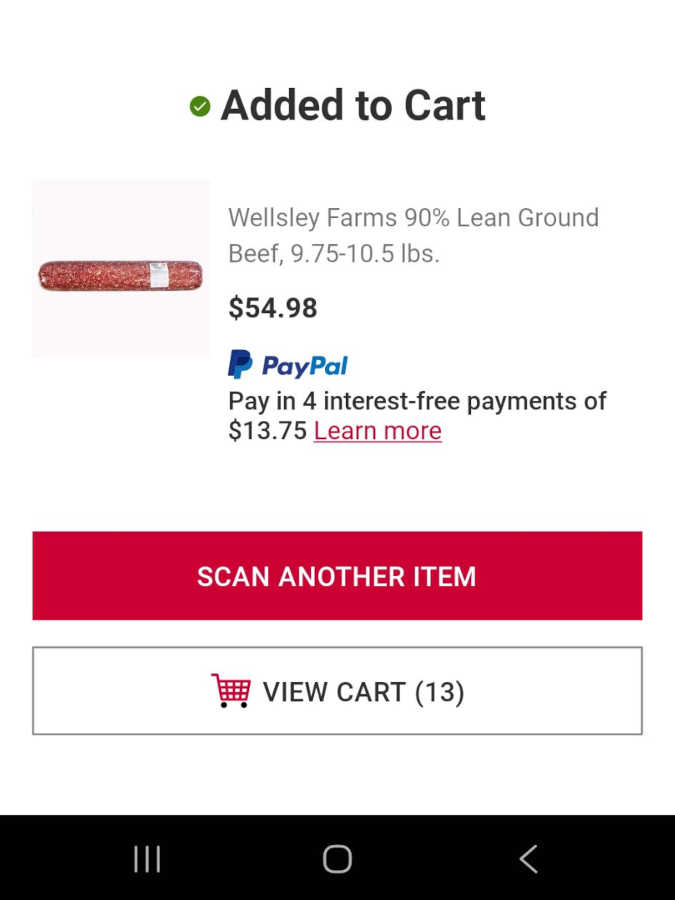Open the ground beef product thumbnail
This screenshot has height=900, width=675.
(x=121, y=269)
